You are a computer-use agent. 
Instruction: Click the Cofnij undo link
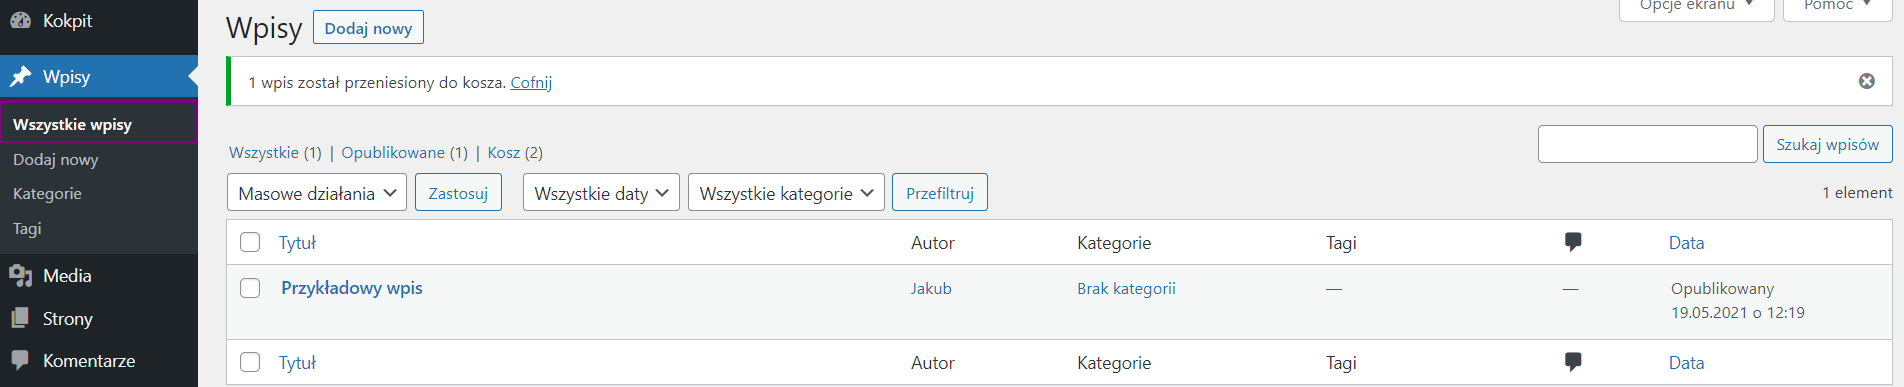[531, 82]
